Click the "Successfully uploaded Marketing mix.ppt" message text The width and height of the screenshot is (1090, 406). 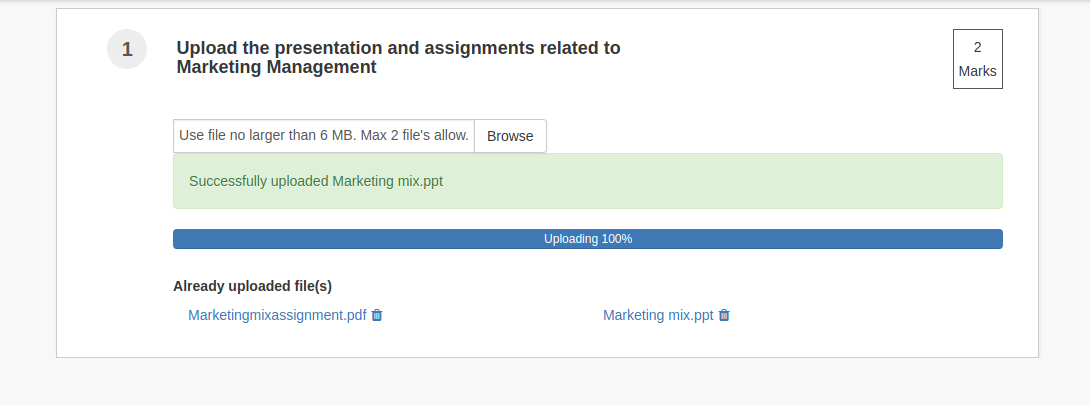click(316, 181)
